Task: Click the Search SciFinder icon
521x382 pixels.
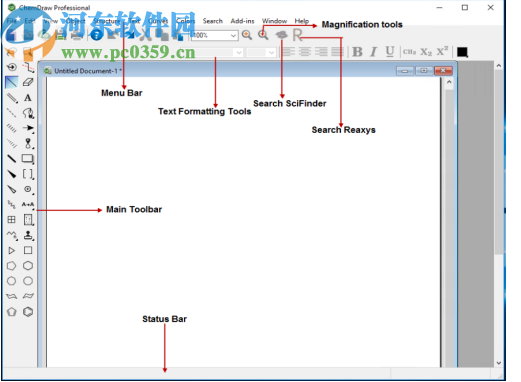Action: pyautogui.click(x=282, y=35)
